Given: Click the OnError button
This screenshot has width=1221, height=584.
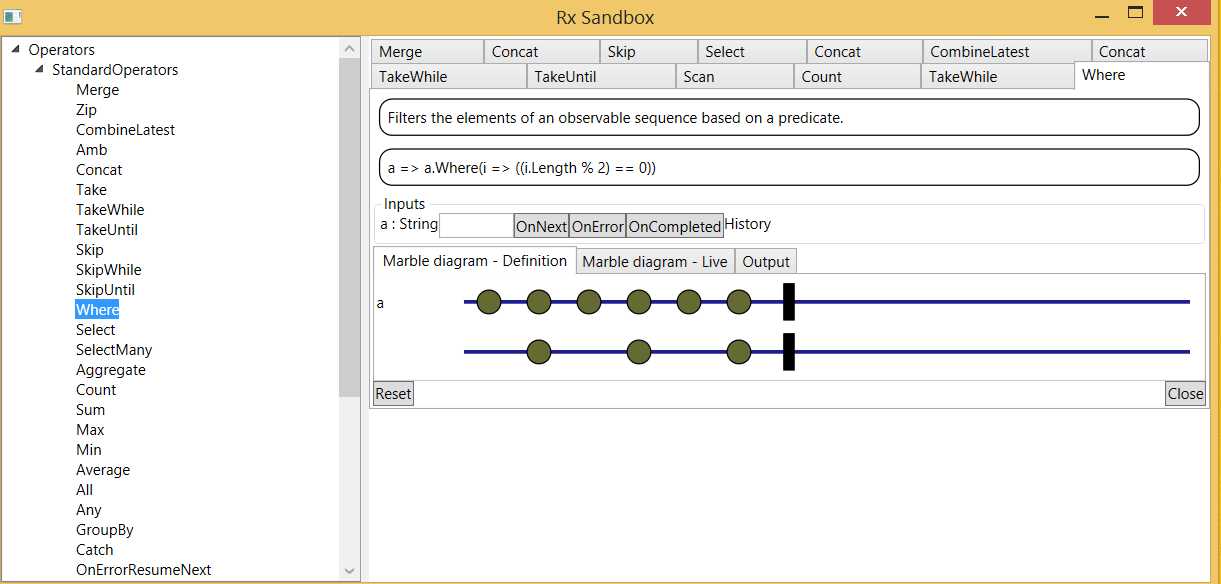Looking at the screenshot, I should pos(597,227).
